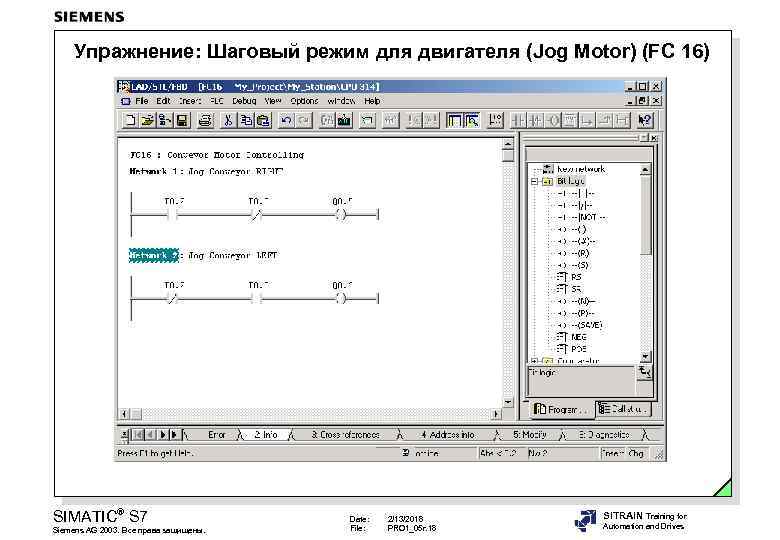Select the --(R) reset coil element

tap(574, 253)
